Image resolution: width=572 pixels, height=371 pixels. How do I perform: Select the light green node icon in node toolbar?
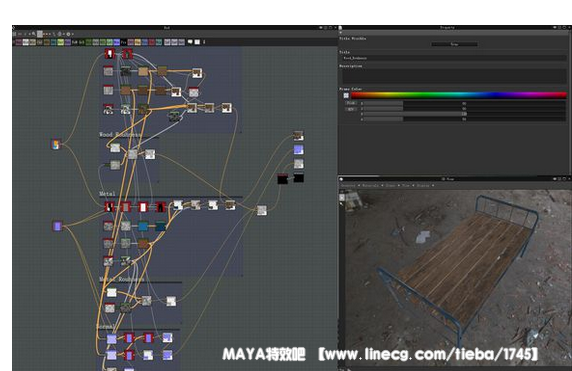click(61, 42)
